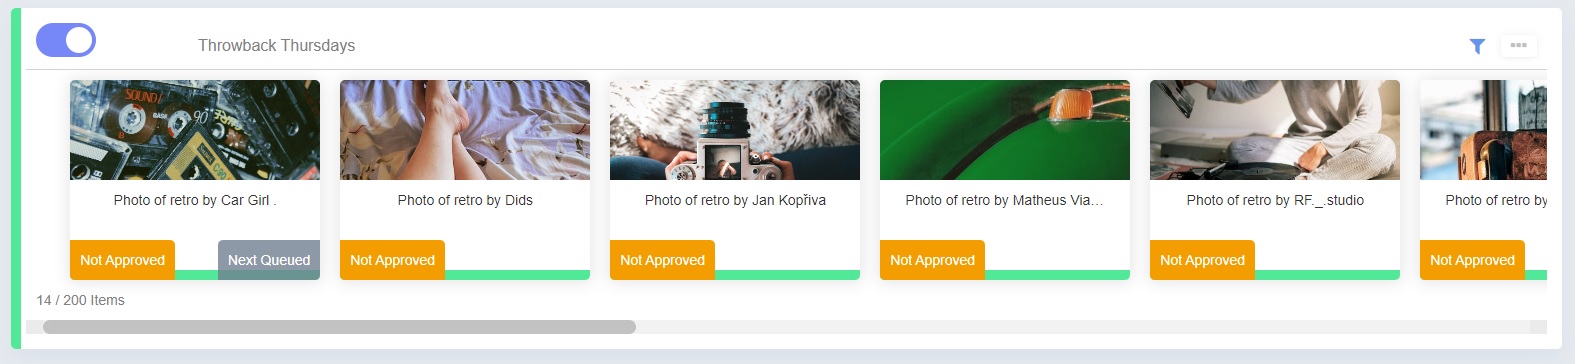Open the three-dots more options menu

(1519, 45)
